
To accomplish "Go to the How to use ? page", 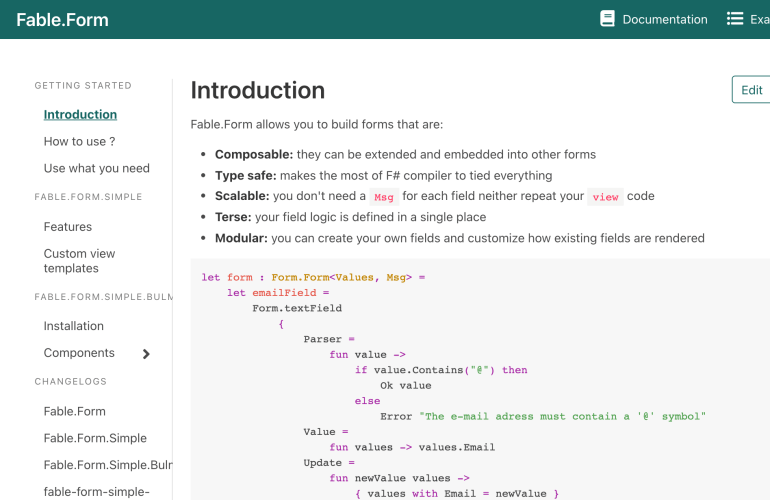I will point(79,142).
